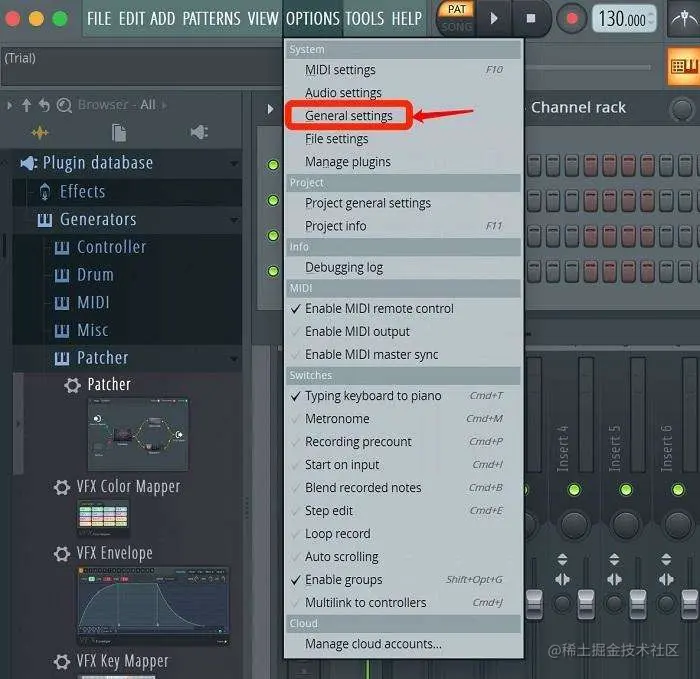
Task: Start playback with the play button
Action: (494, 19)
